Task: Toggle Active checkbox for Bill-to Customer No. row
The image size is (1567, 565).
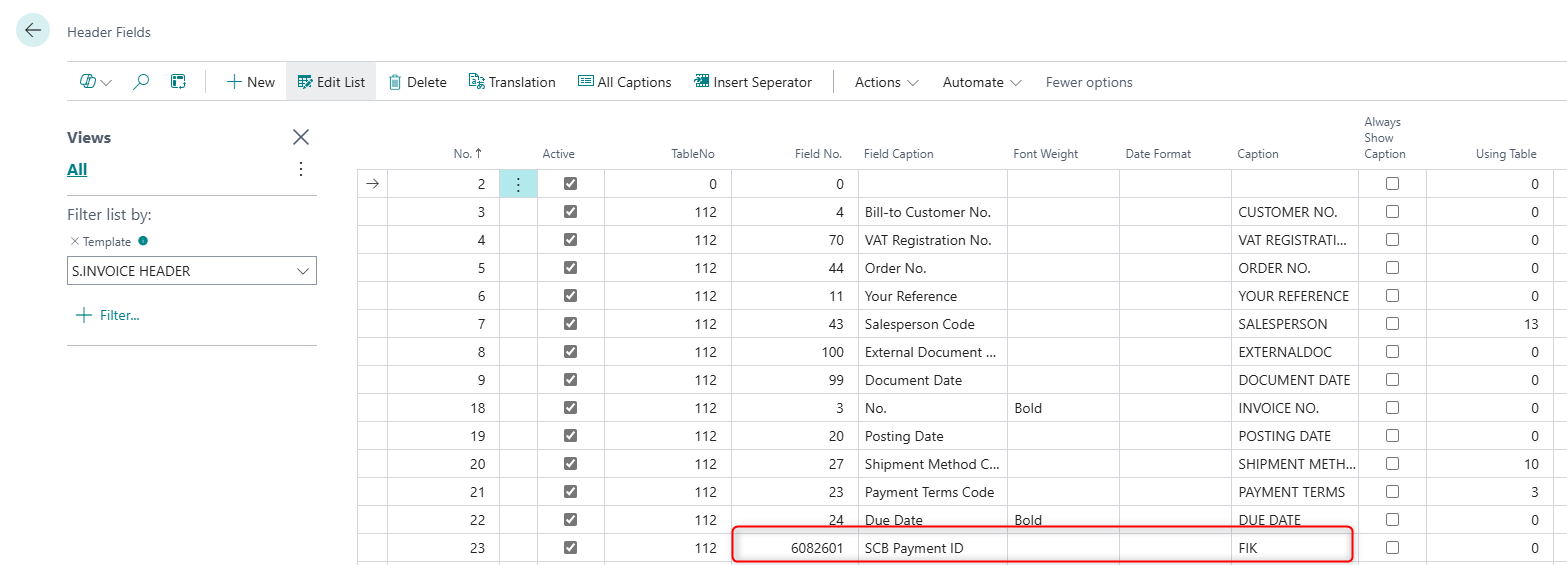Action: click(x=570, y=212)
